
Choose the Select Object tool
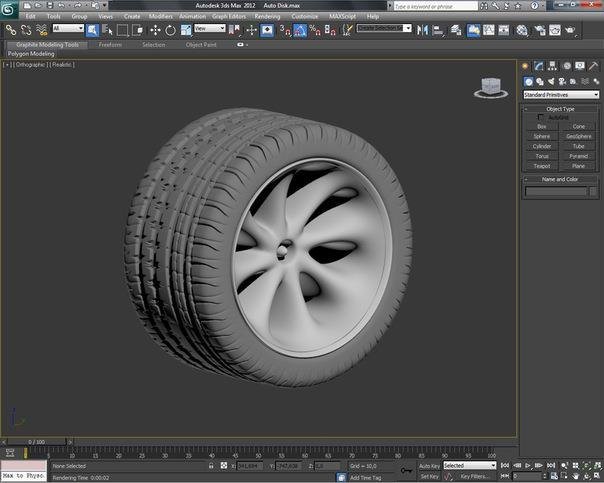92,30
